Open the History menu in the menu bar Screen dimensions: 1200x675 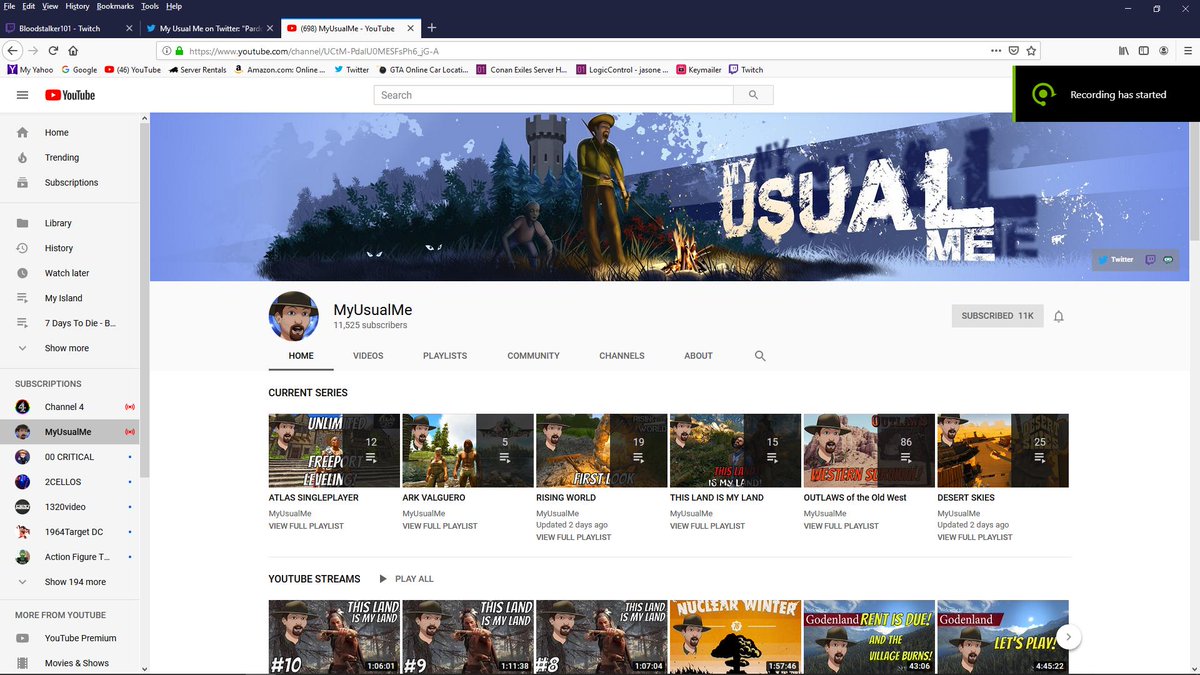tap(77, 6)
